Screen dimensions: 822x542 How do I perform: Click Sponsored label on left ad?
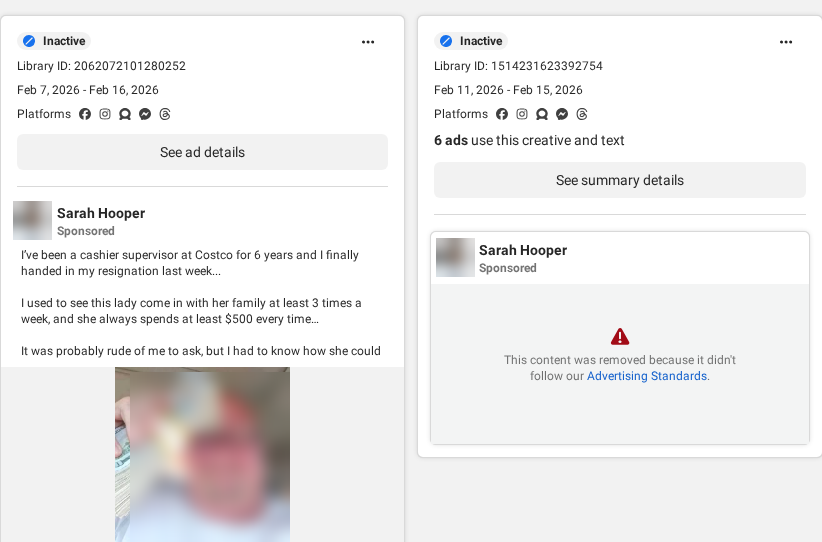86,231
